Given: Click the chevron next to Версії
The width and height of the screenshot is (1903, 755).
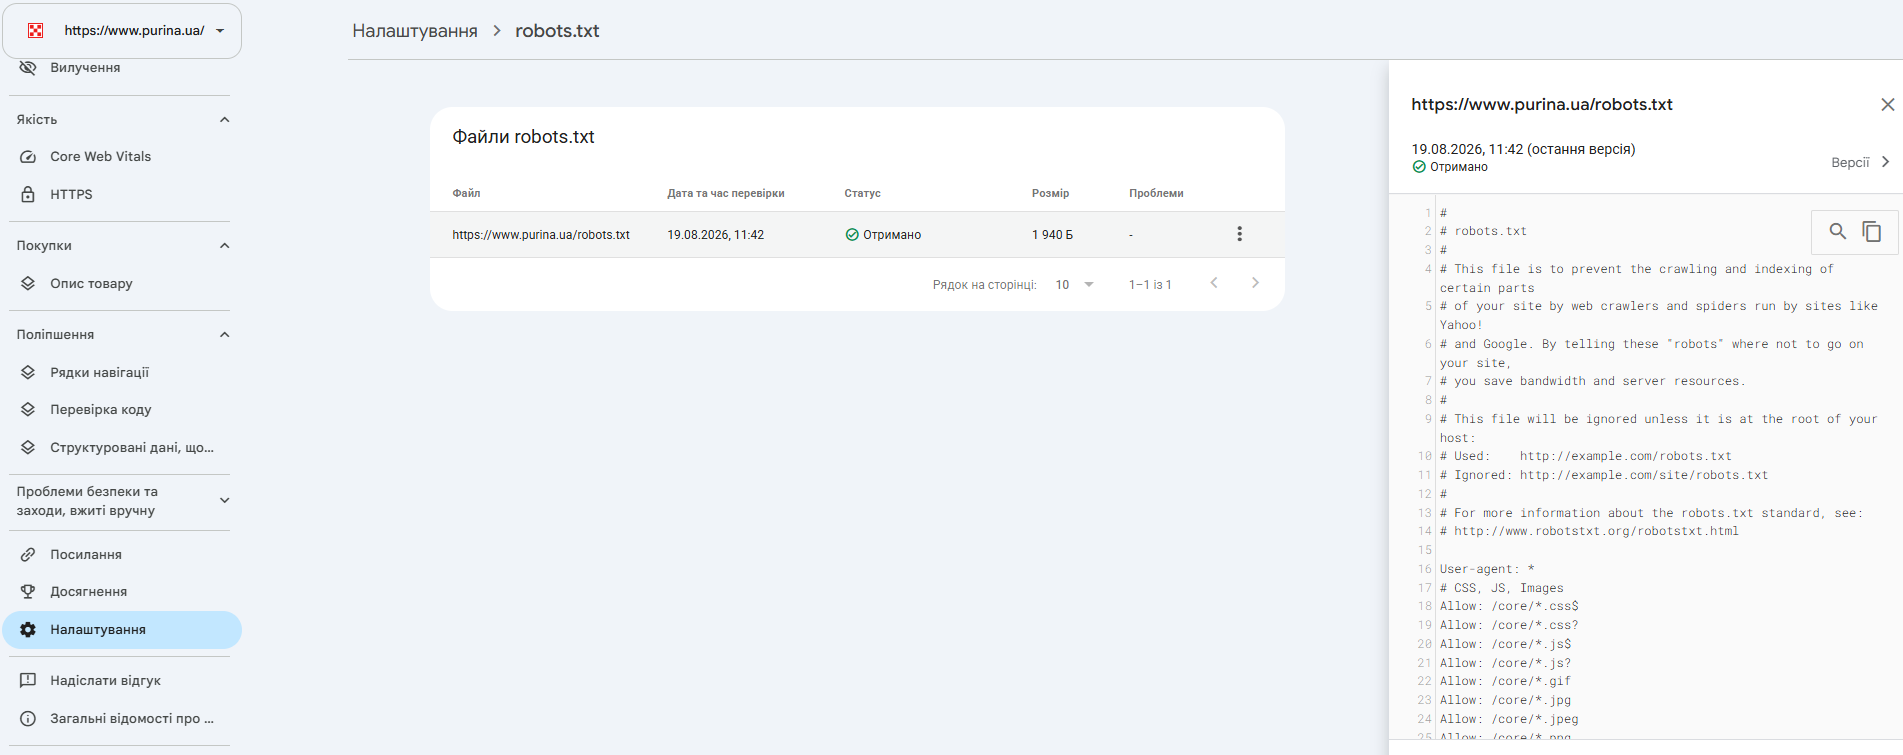Looking at the screenshot, I should (x=1886, y=162).
